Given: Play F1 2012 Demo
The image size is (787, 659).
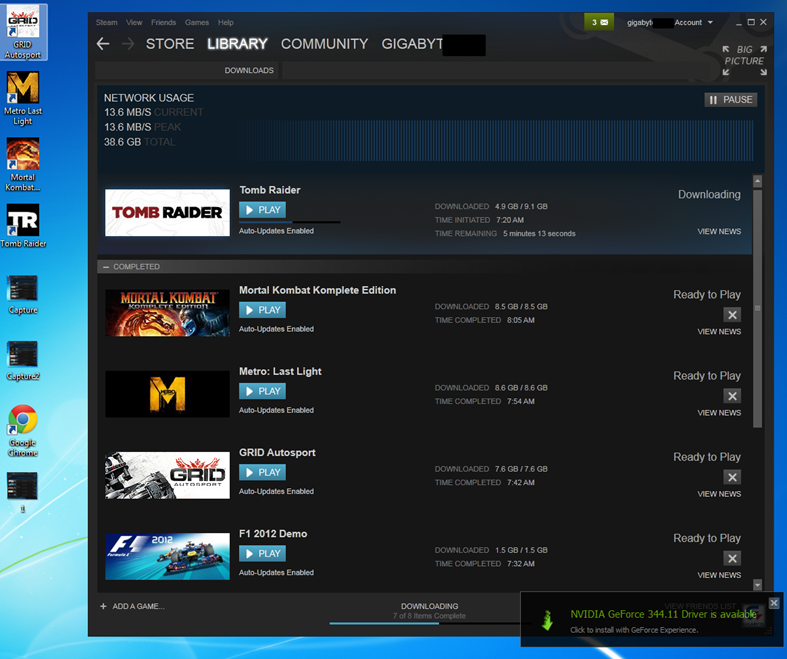Looking at the screenshot, I should coord(263,554).
